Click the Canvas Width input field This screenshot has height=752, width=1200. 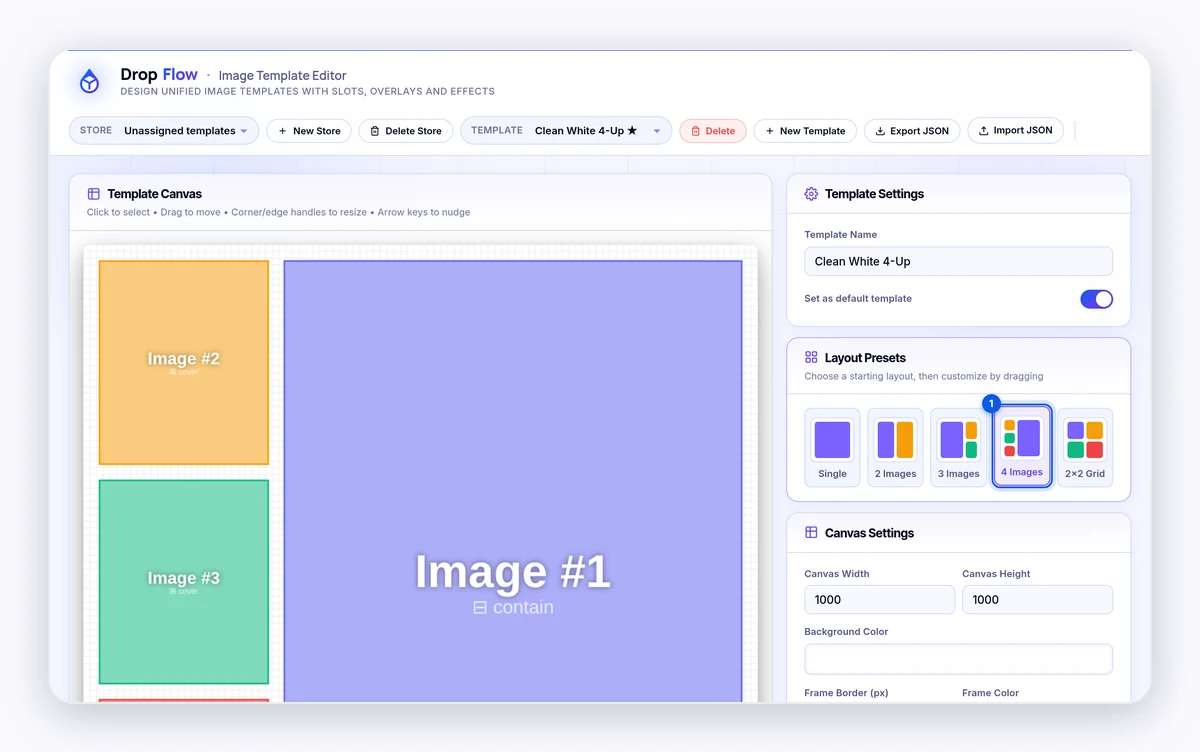(x=879, y=599)
